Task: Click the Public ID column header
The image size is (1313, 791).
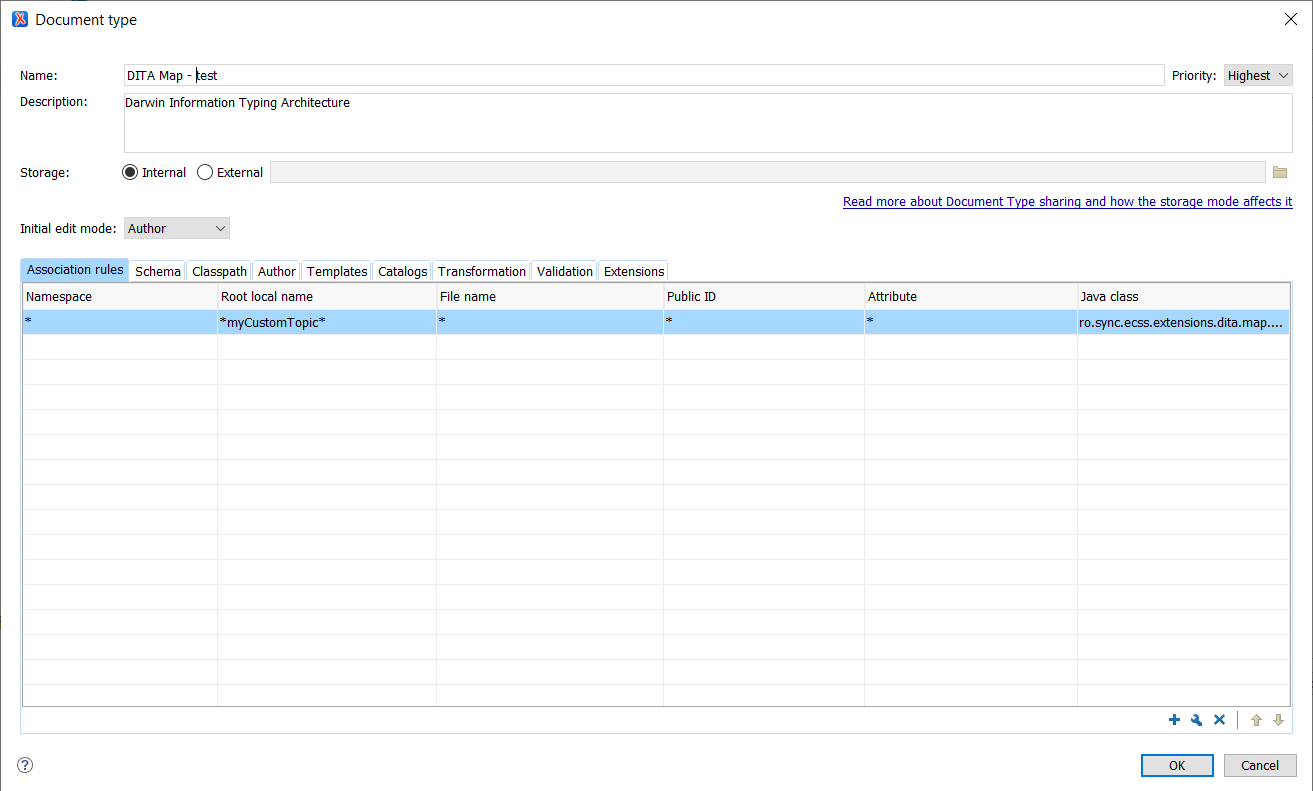Action: pos(764,297)
